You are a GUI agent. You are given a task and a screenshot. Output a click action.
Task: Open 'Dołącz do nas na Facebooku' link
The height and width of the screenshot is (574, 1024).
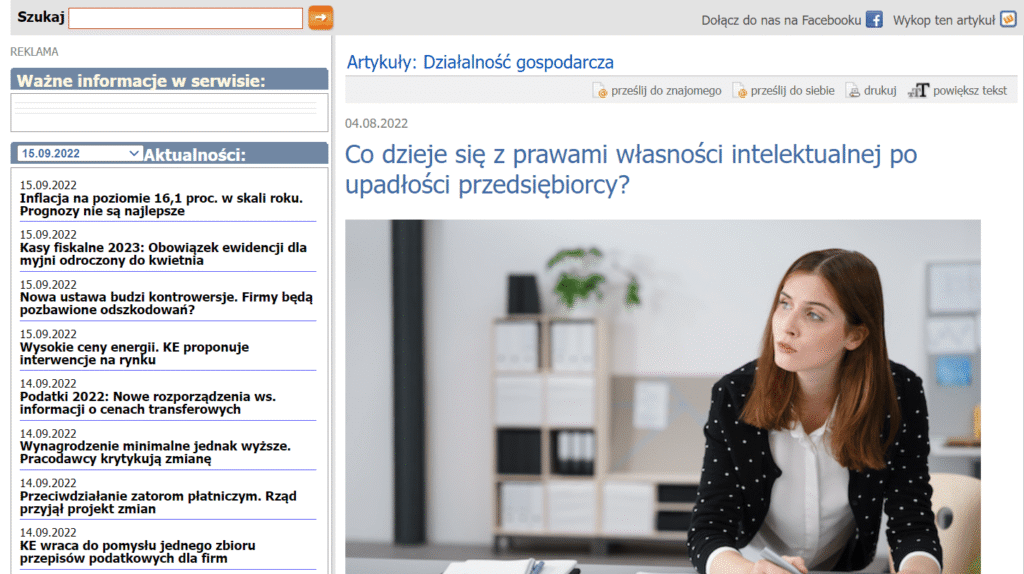point(781,20)
